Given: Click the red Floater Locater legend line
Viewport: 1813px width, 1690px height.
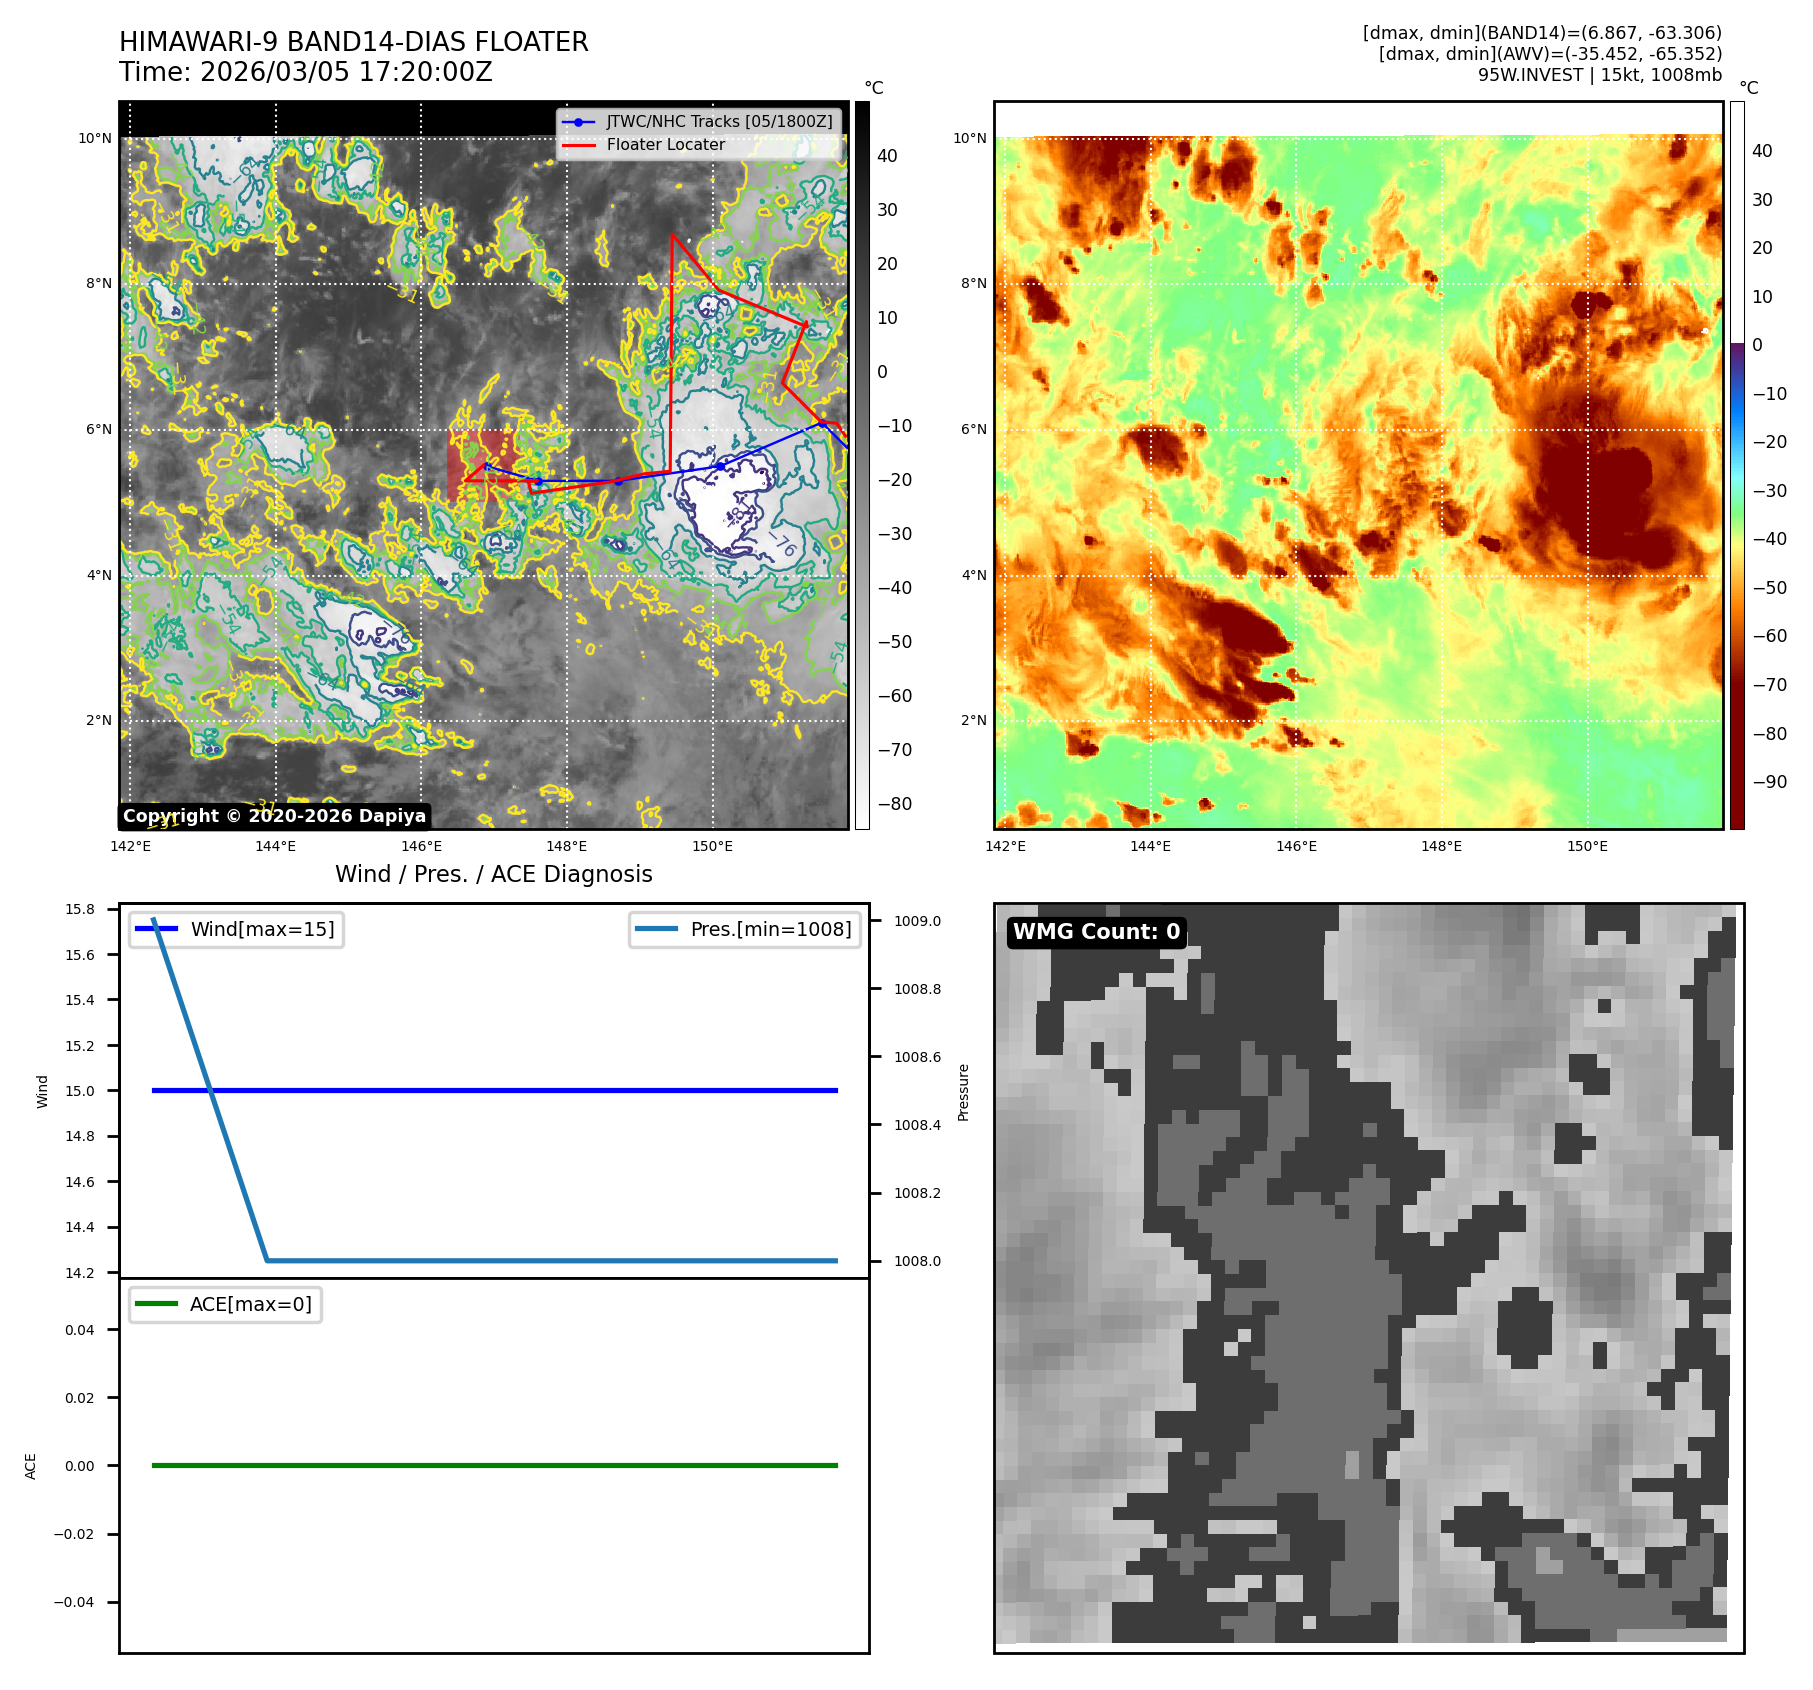Looking at the screenshot, I should (578, 145).
